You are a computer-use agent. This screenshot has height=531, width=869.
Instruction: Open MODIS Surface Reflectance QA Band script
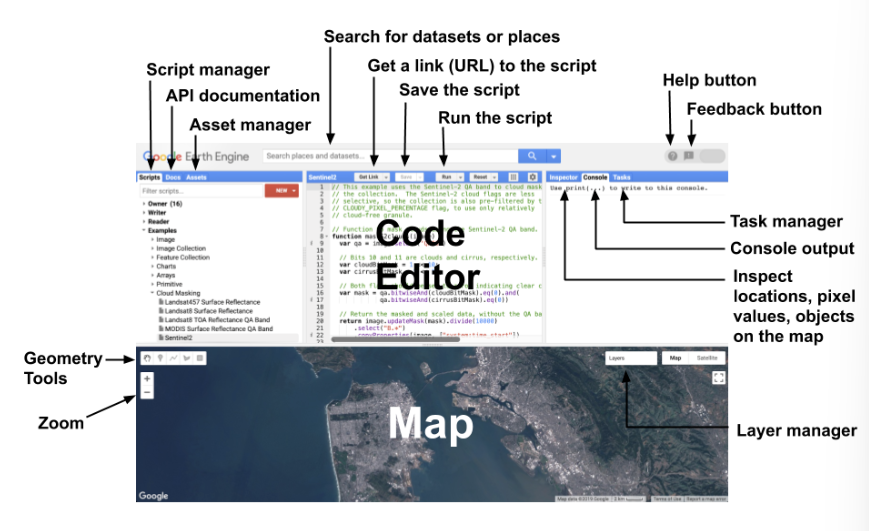pos(219,329)
